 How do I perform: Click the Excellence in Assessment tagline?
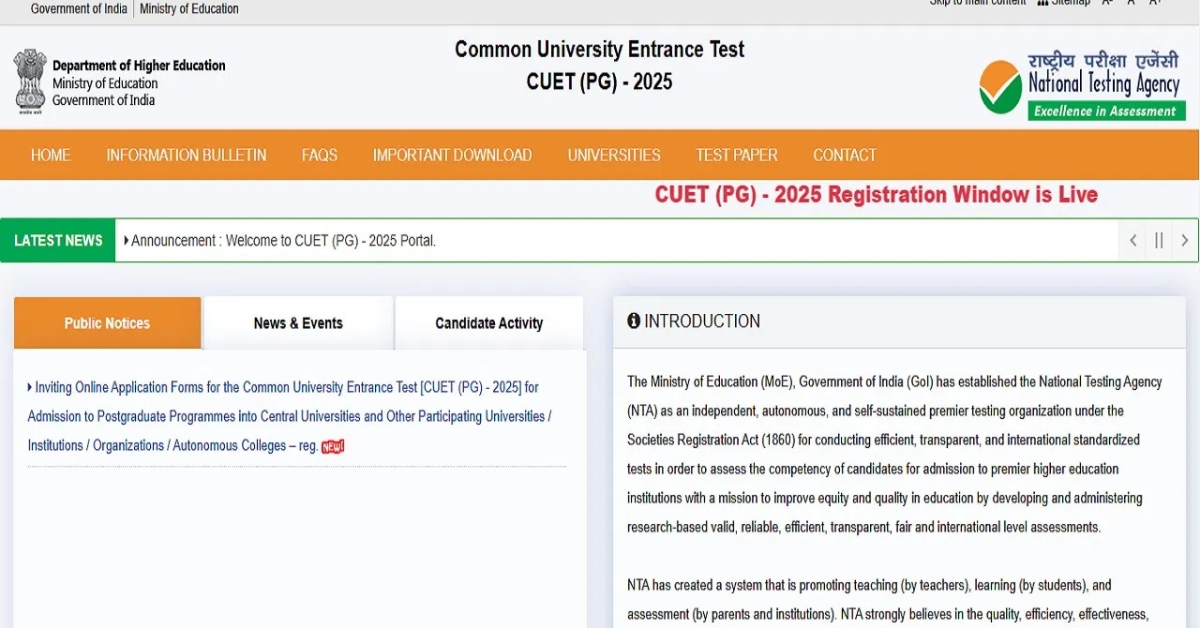1106,111
